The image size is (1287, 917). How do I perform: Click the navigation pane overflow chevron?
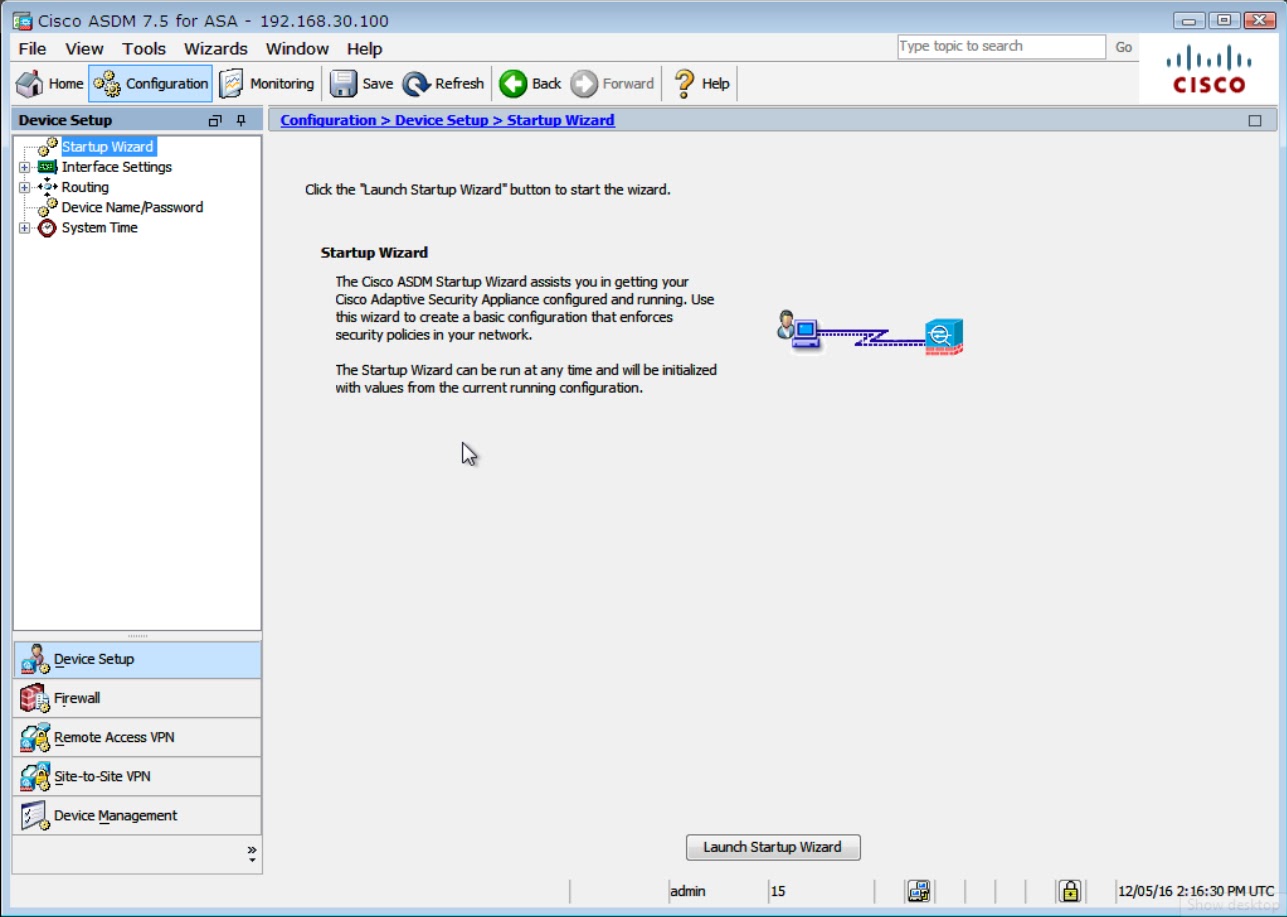click(252, 854)
